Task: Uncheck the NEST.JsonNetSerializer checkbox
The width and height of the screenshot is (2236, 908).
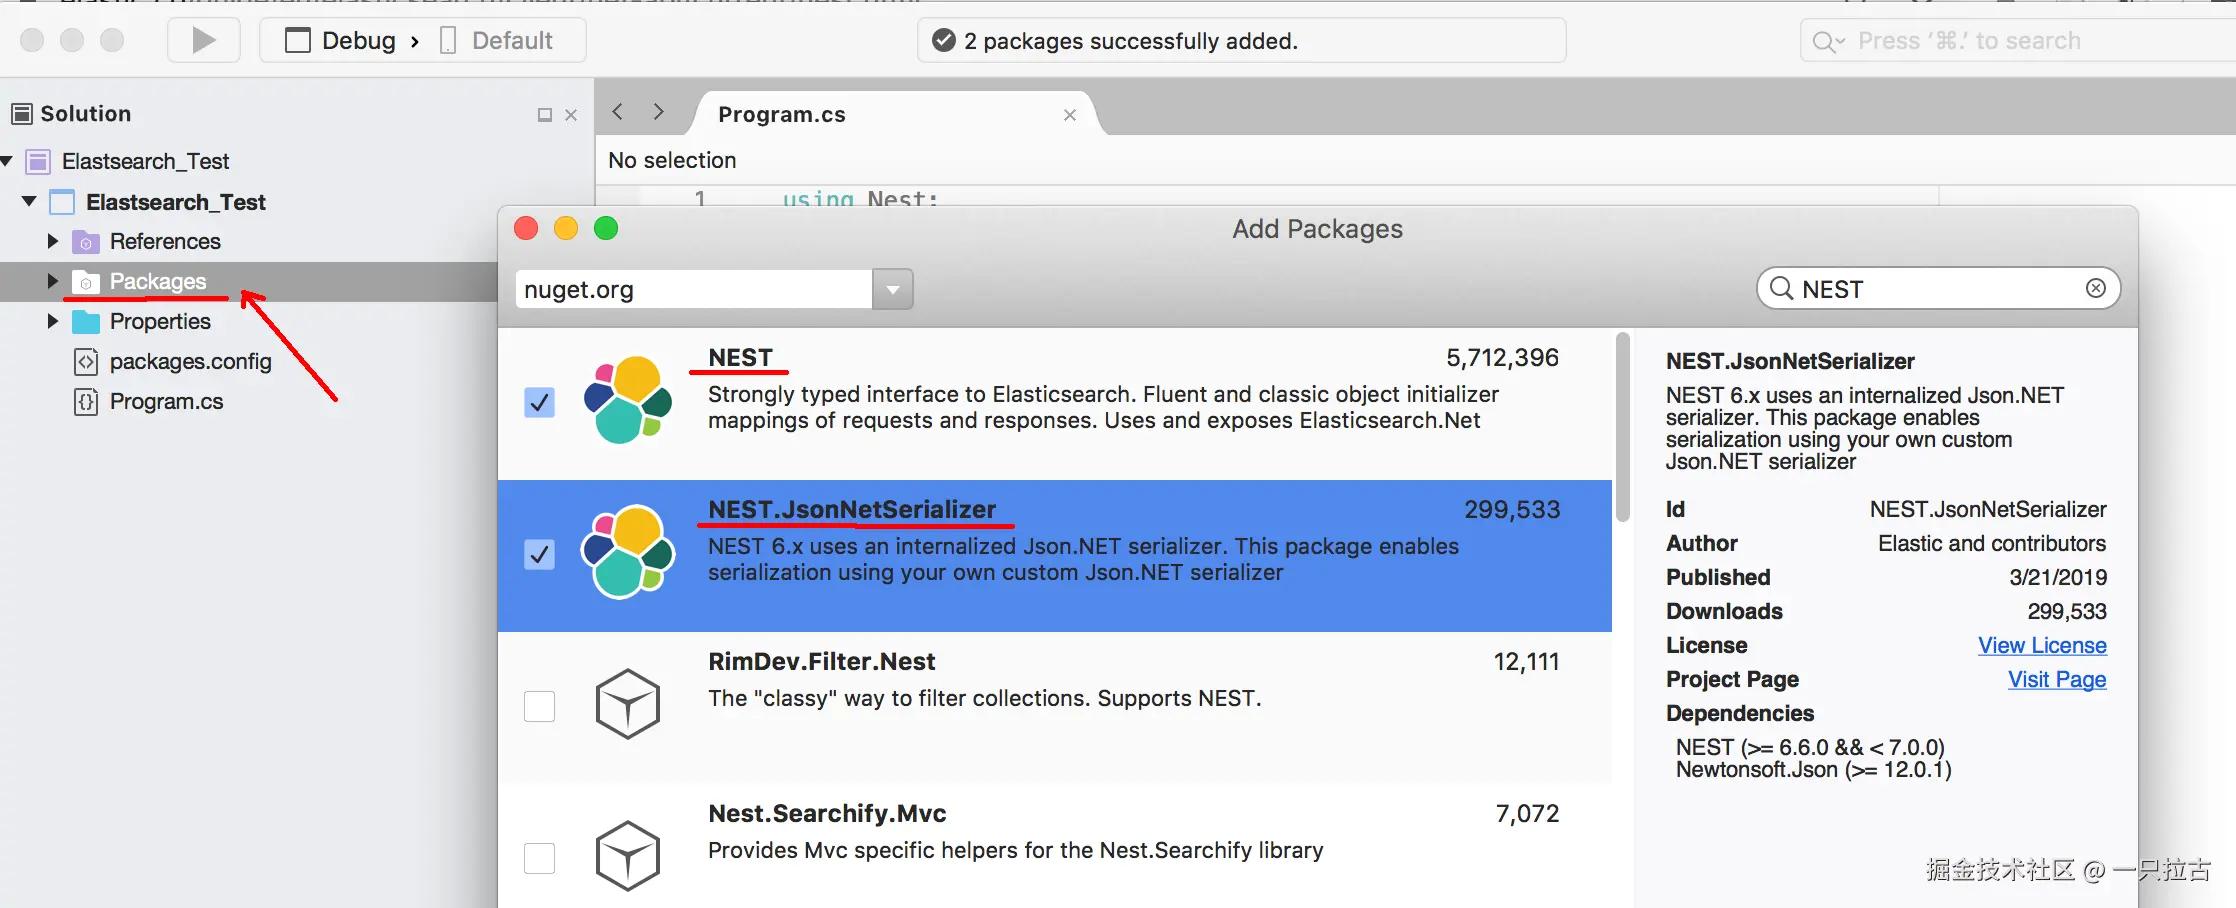Action: [x=540, y=554]
